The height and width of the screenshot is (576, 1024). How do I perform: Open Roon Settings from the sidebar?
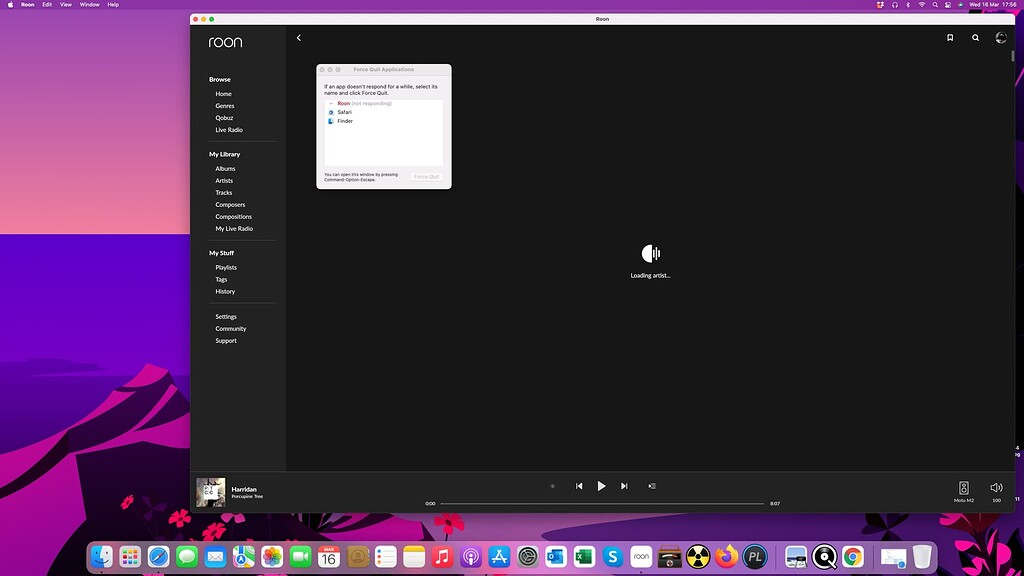(225, 316)
